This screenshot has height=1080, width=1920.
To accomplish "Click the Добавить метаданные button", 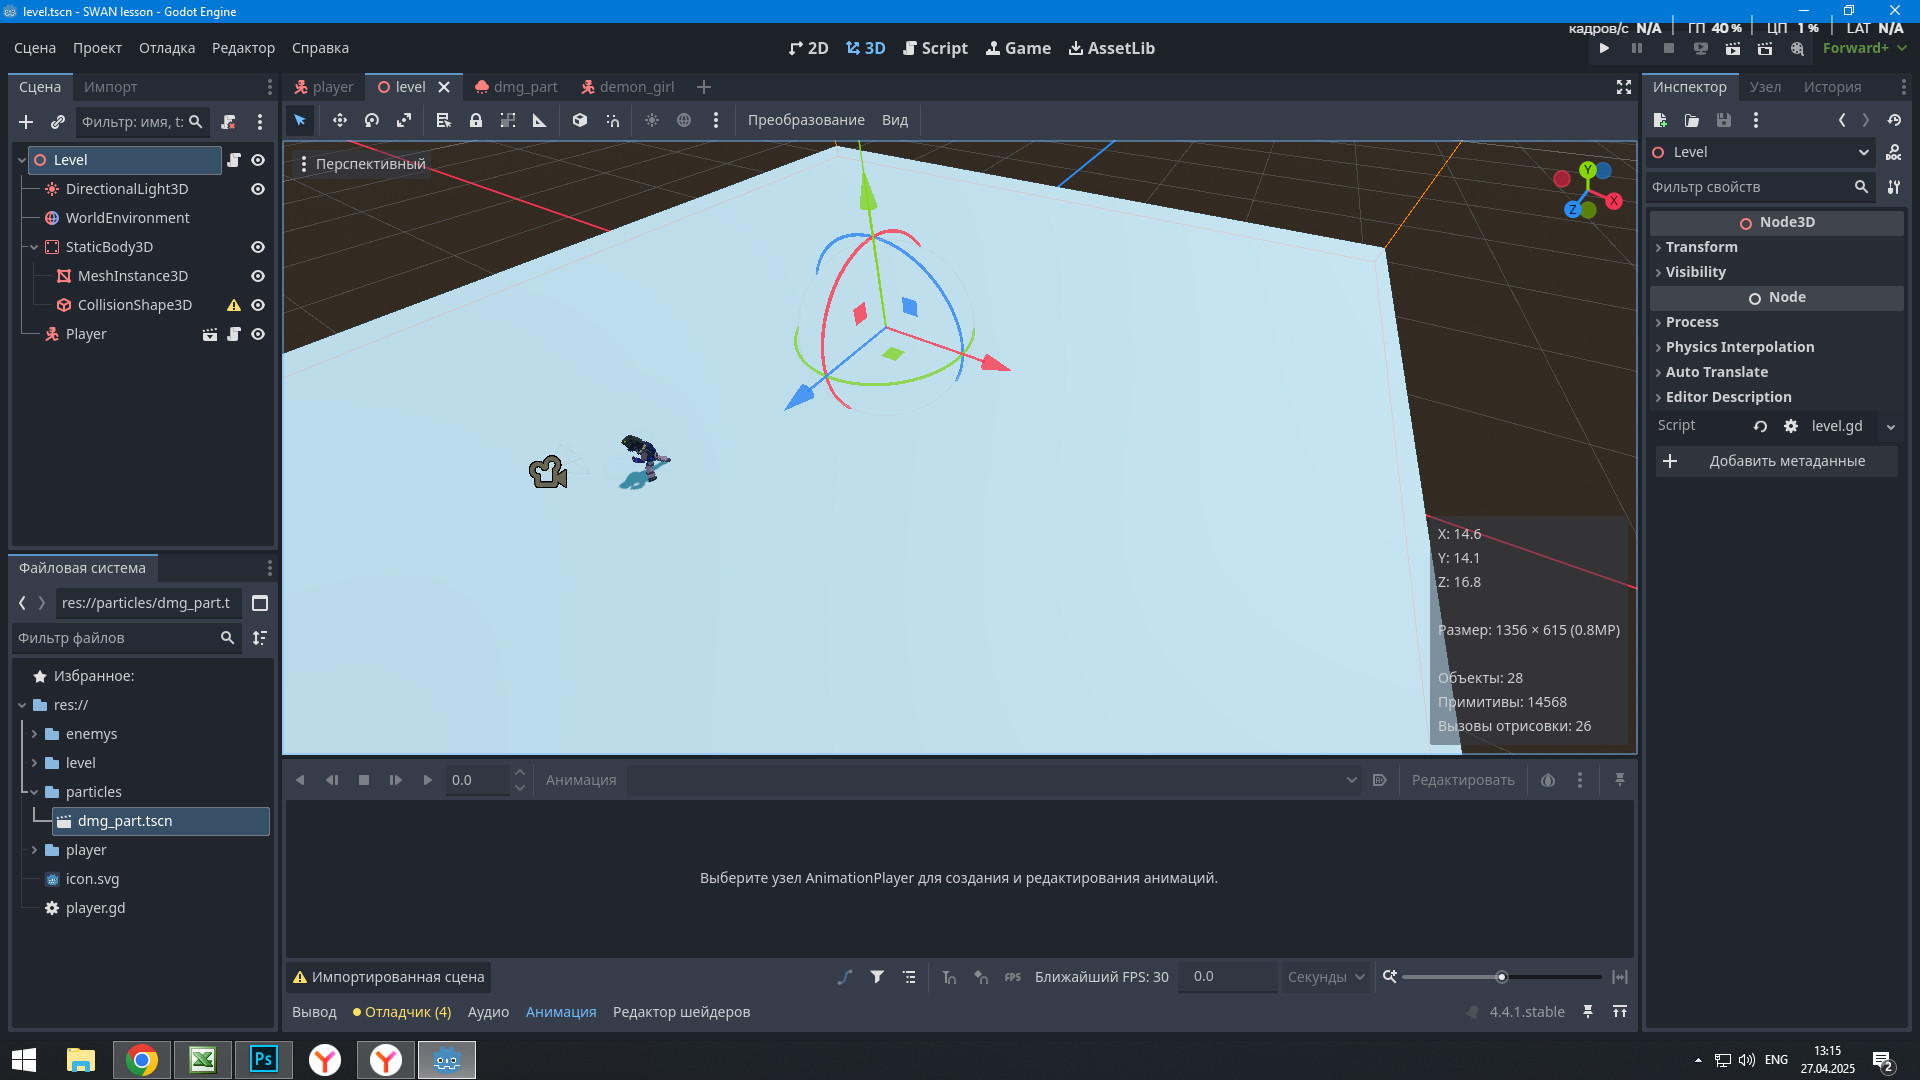I will 1776,461.
